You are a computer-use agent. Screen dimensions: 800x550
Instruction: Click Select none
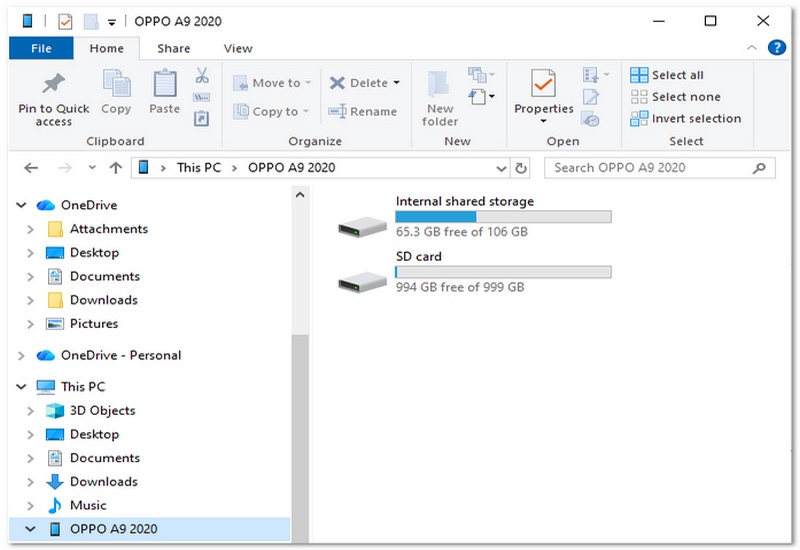pos(676,96)
